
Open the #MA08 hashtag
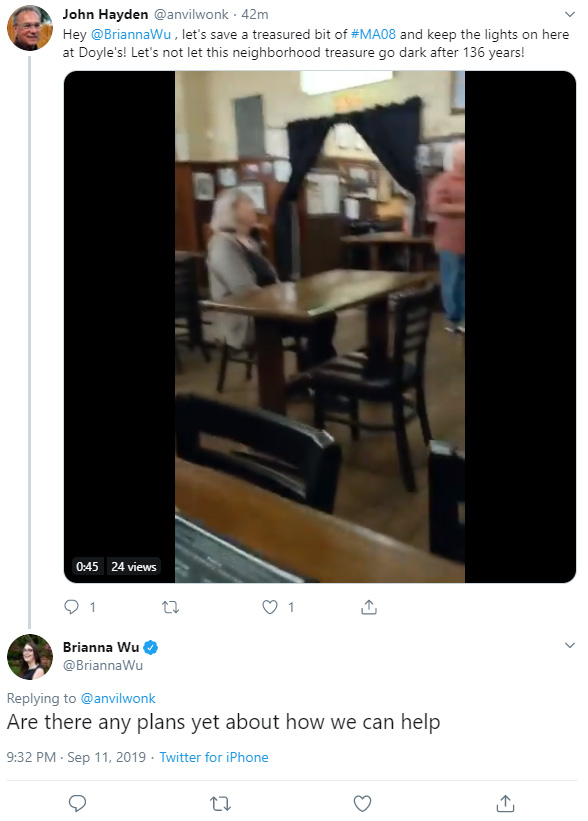373,35
